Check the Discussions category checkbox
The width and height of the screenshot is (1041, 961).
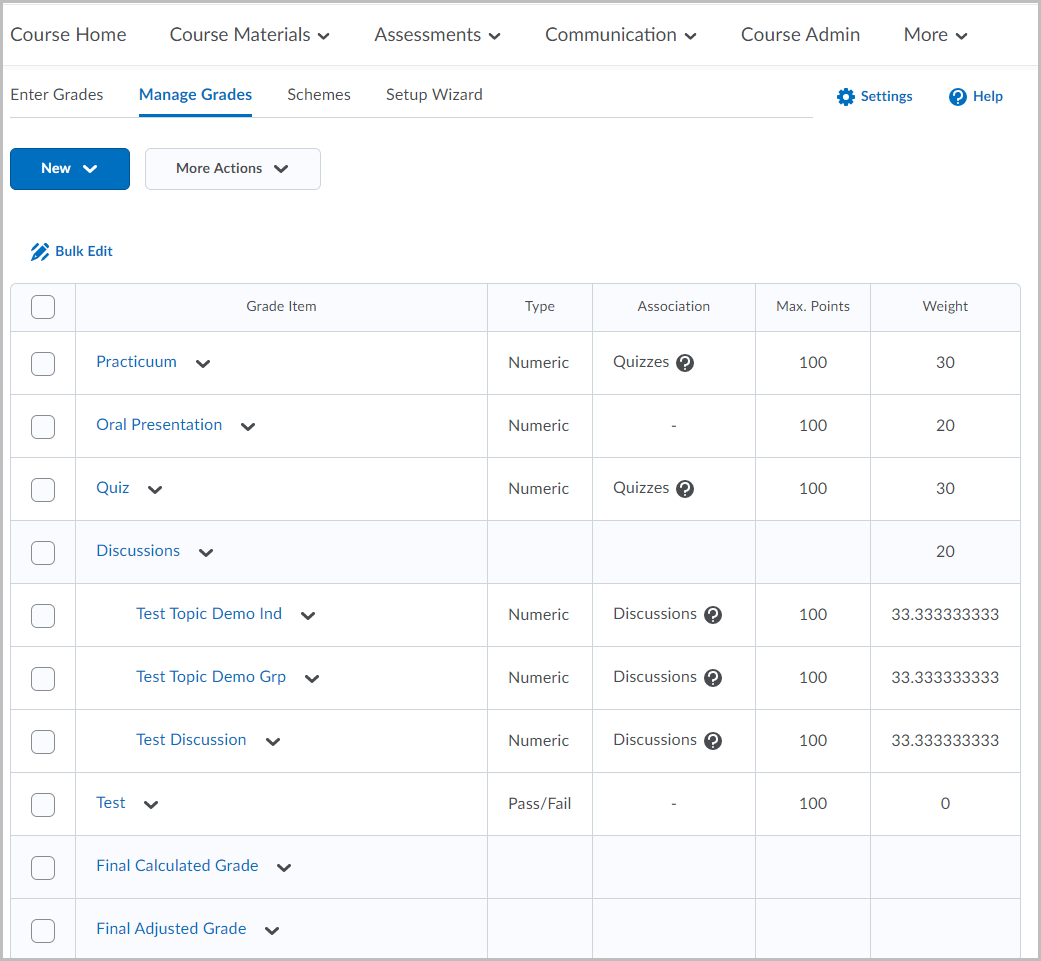(x=43, y=553)
